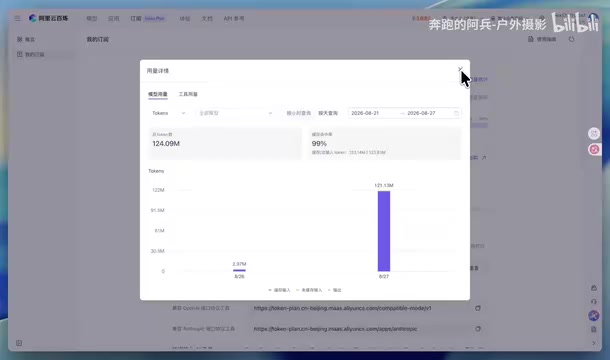Click the chat bubble icon on right rail
This screenshot has width=610, height=360.
click(594, 288)
